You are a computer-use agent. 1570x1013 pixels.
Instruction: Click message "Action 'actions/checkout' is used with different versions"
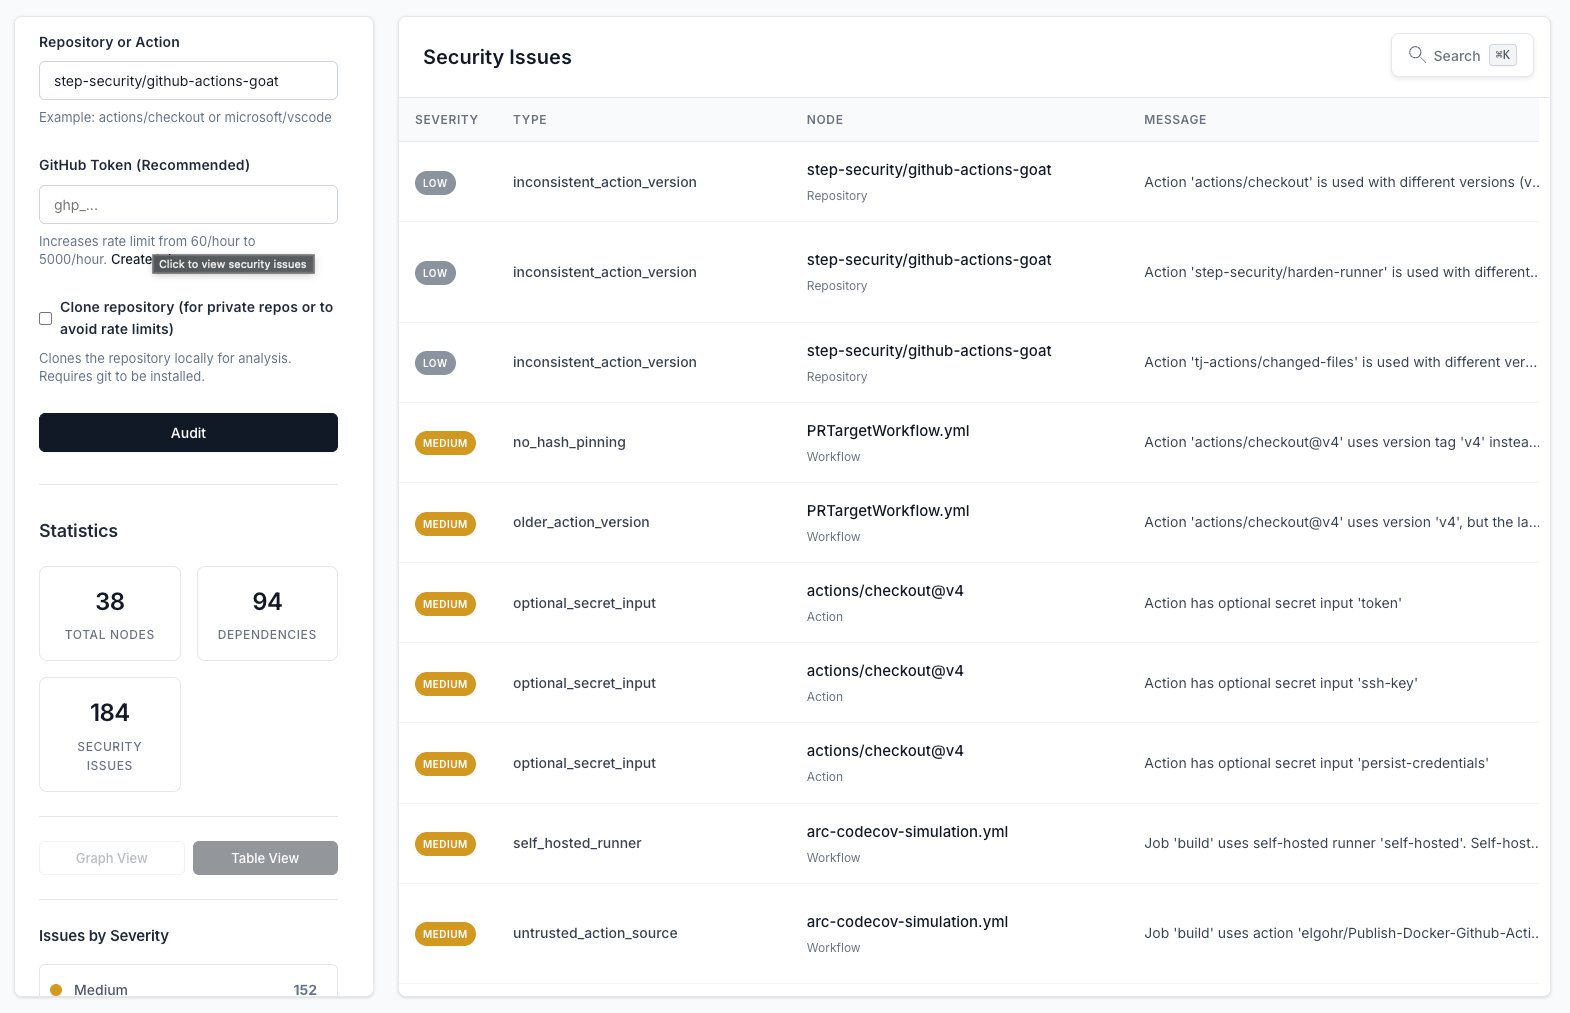[x=1341, y=182]
